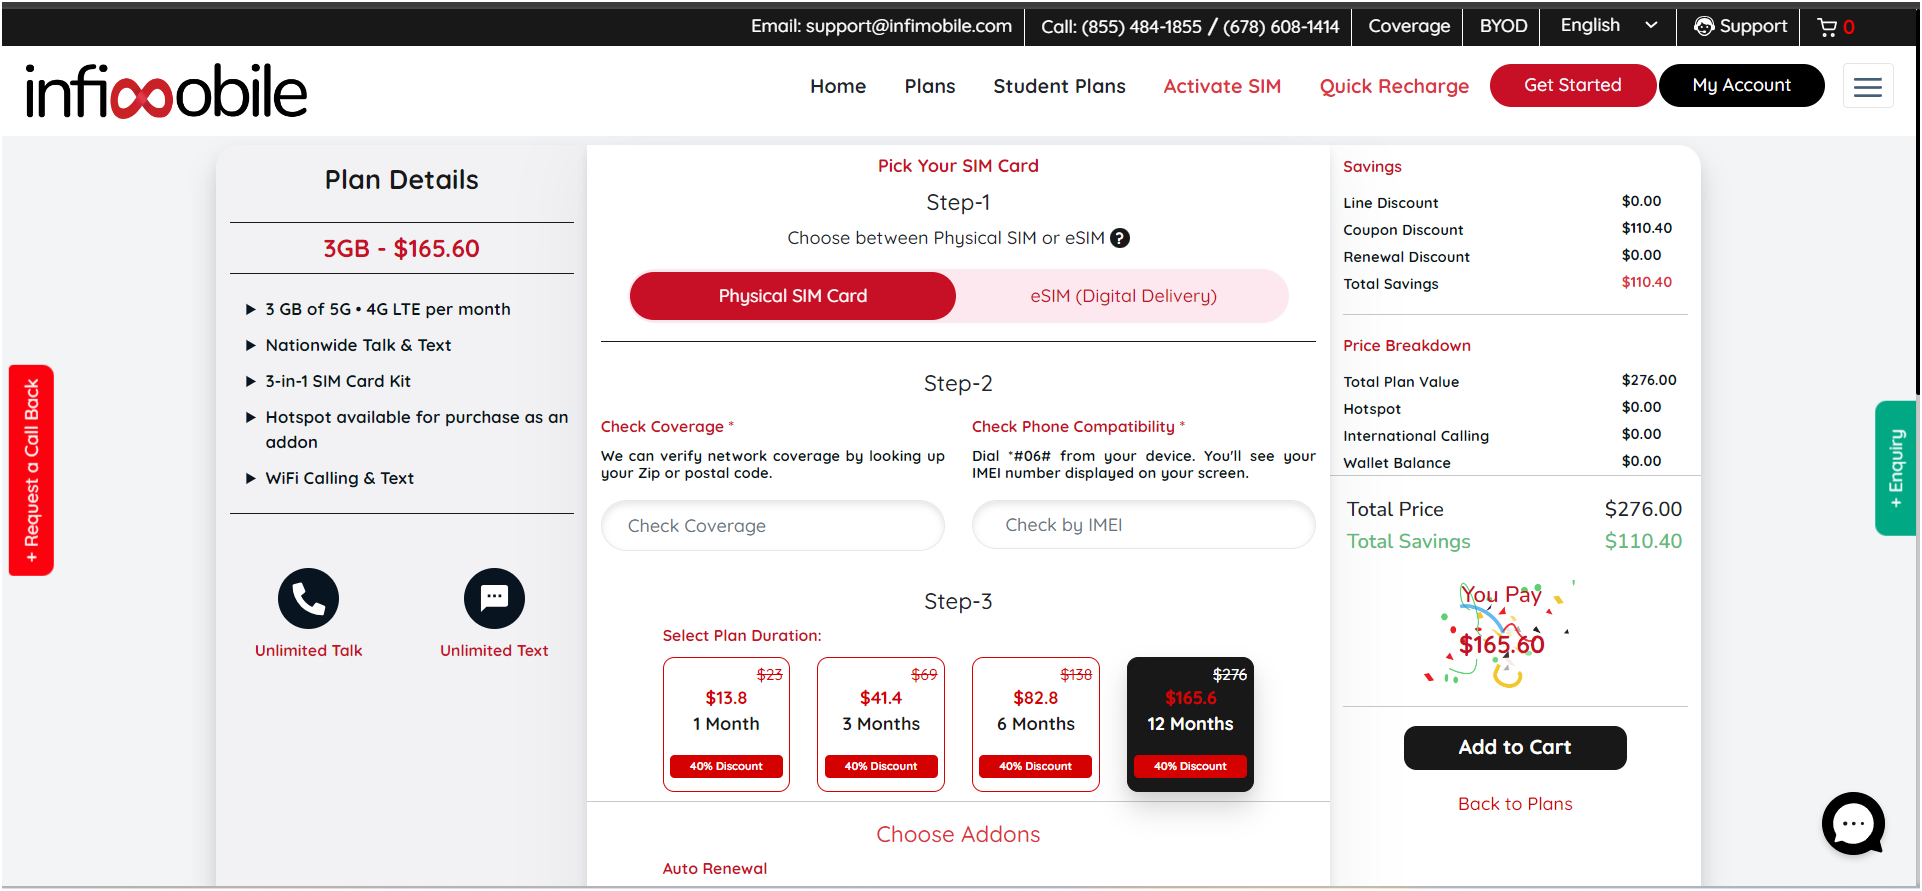Click the Check Phone Compatibility label
This screenshot has width=1922, height=891.
1073,427
